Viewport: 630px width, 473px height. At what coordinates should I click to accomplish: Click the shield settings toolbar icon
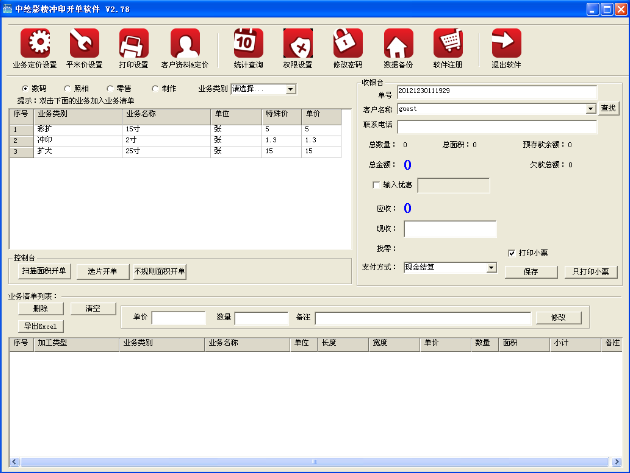[x=298, y=44]
